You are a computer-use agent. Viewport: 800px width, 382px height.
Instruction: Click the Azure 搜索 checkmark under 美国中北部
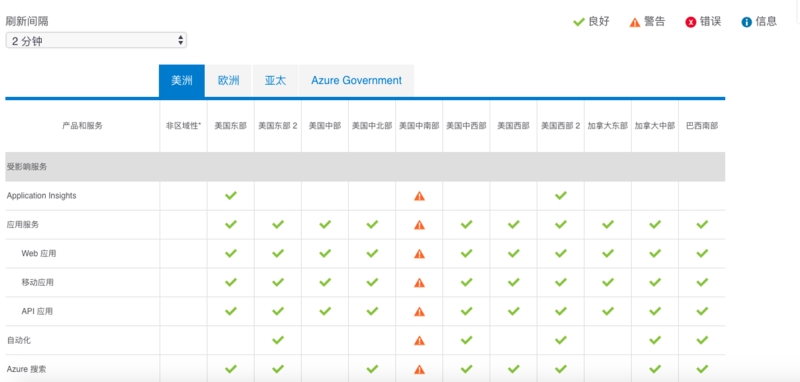(x=372, y=369)
